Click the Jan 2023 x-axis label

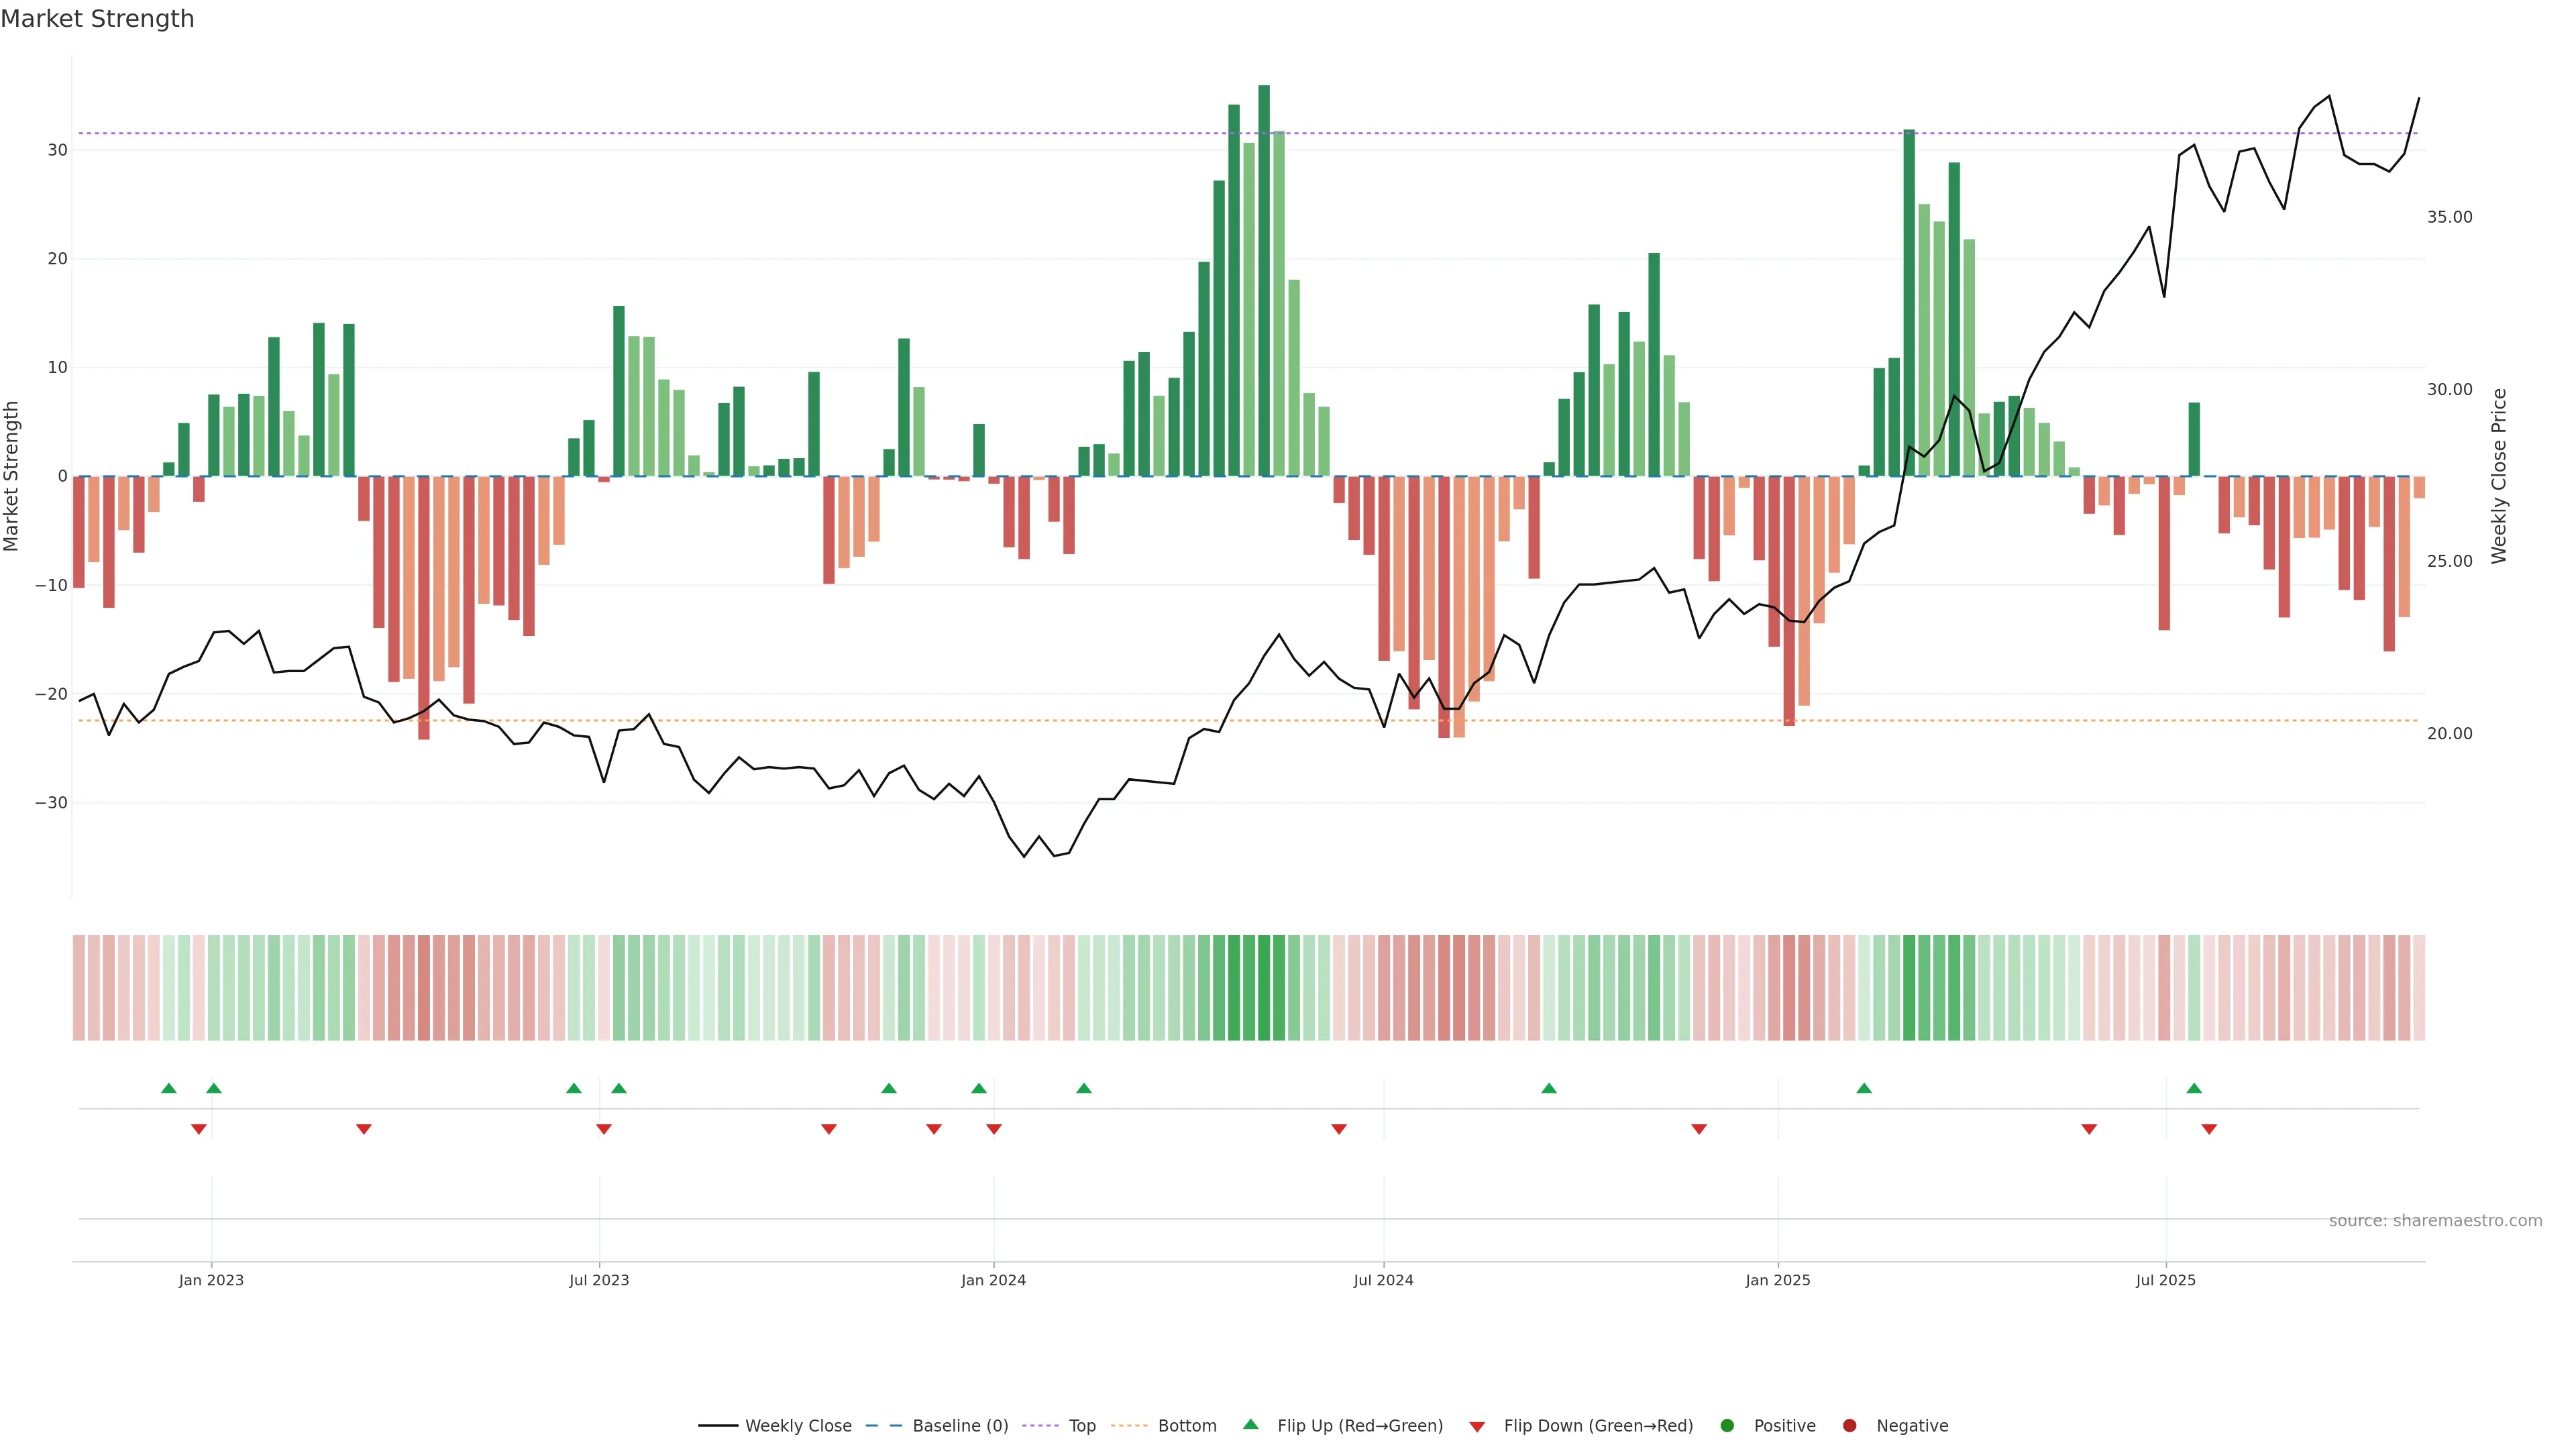(x=211, y=1280)
